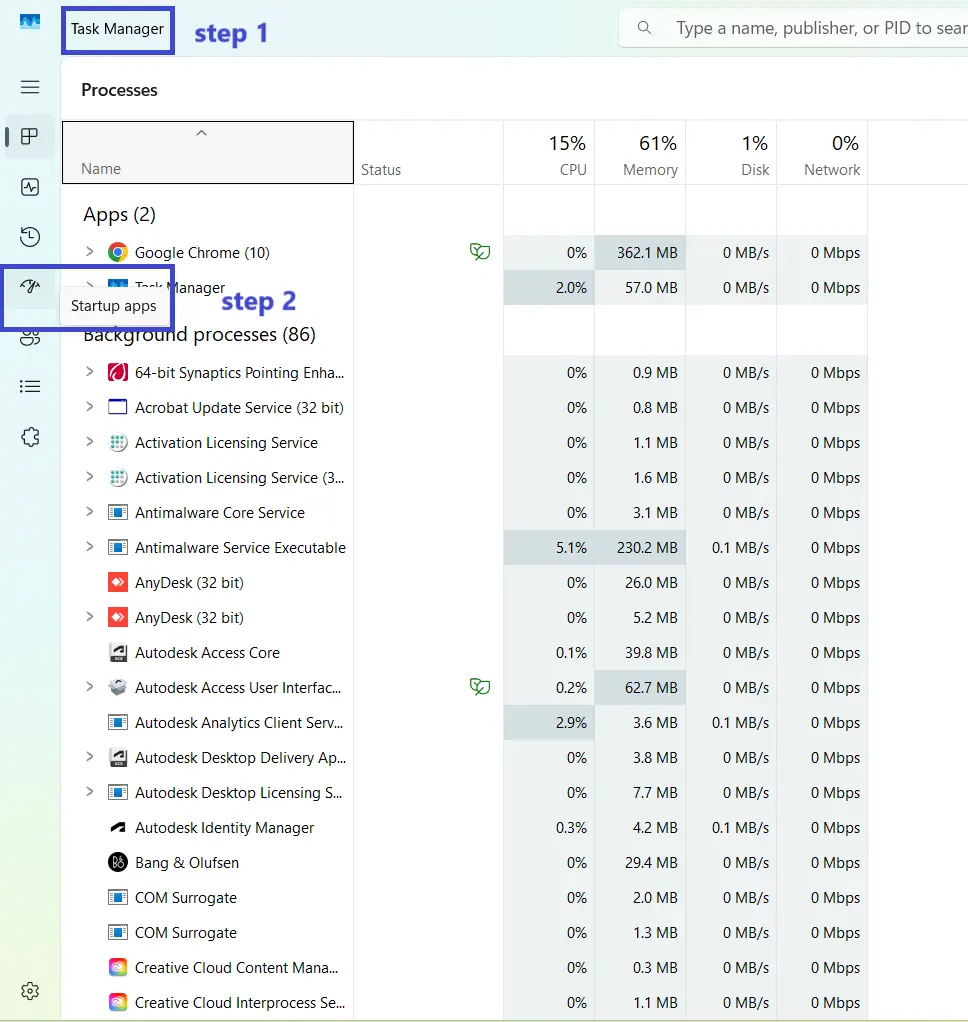
Task: Open the Services puzzle-piece icon
Action: pyautogui.click(x=30, y=437)
